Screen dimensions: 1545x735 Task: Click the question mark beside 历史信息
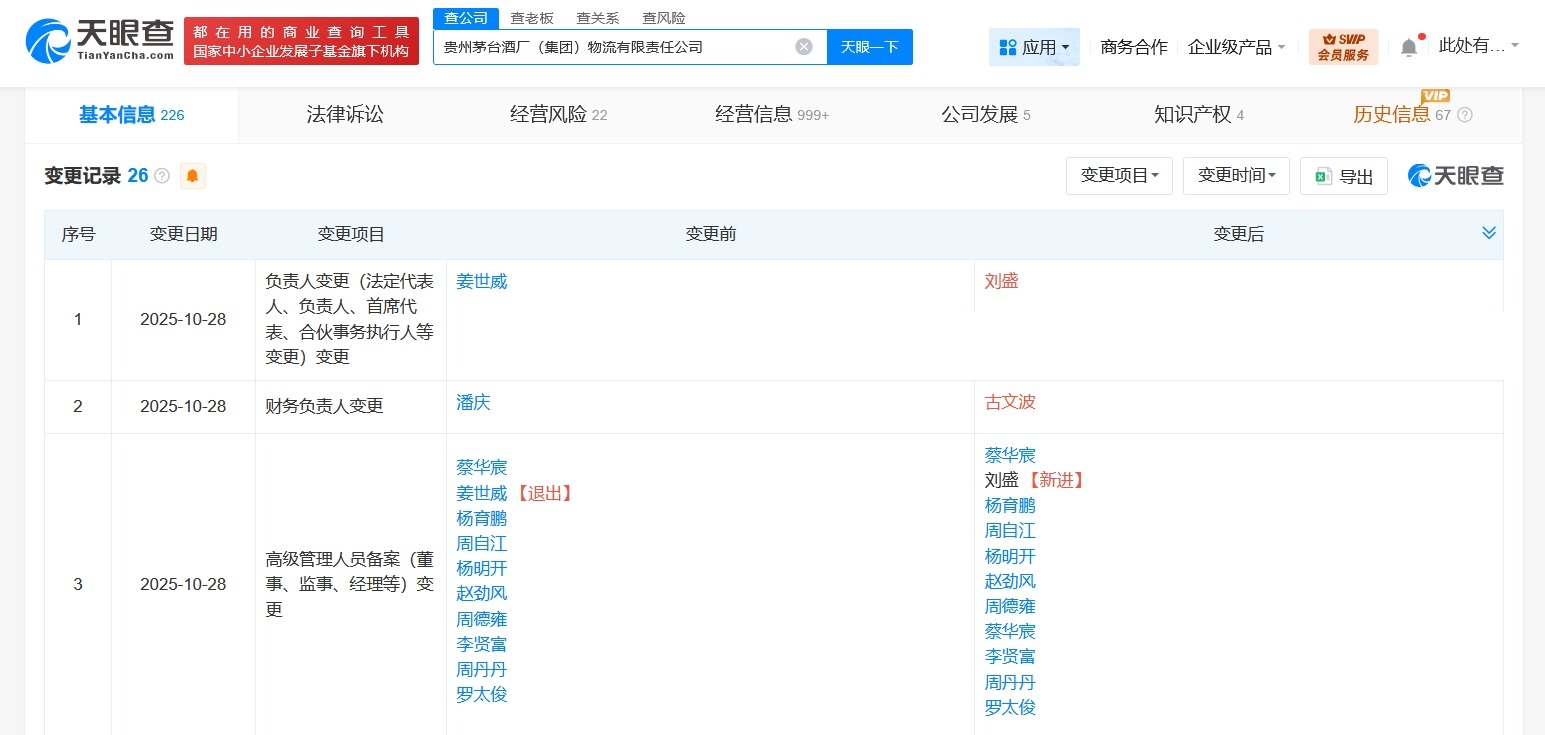(1464, 115)
